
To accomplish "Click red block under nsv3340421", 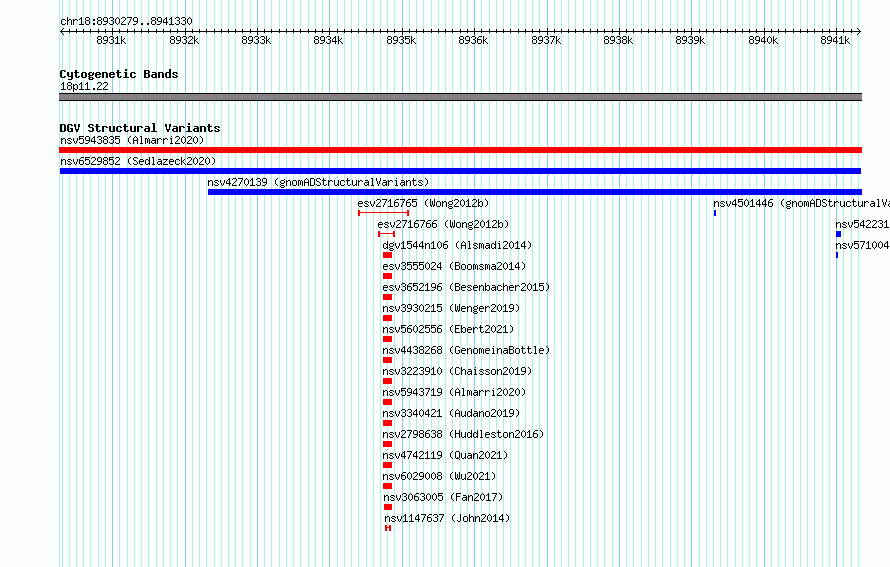I will point(388,423).
